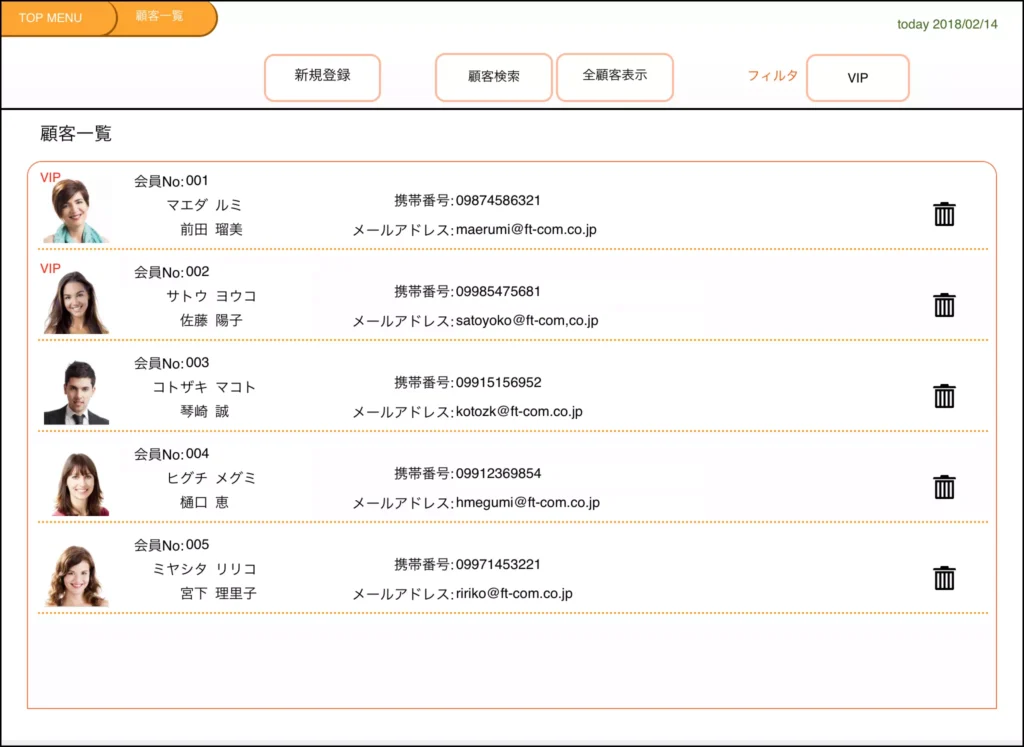Viewport: 1024px width, 747px height.
Task: Click the thumbnail of 宮下 理里子
Action: (76, 576)
